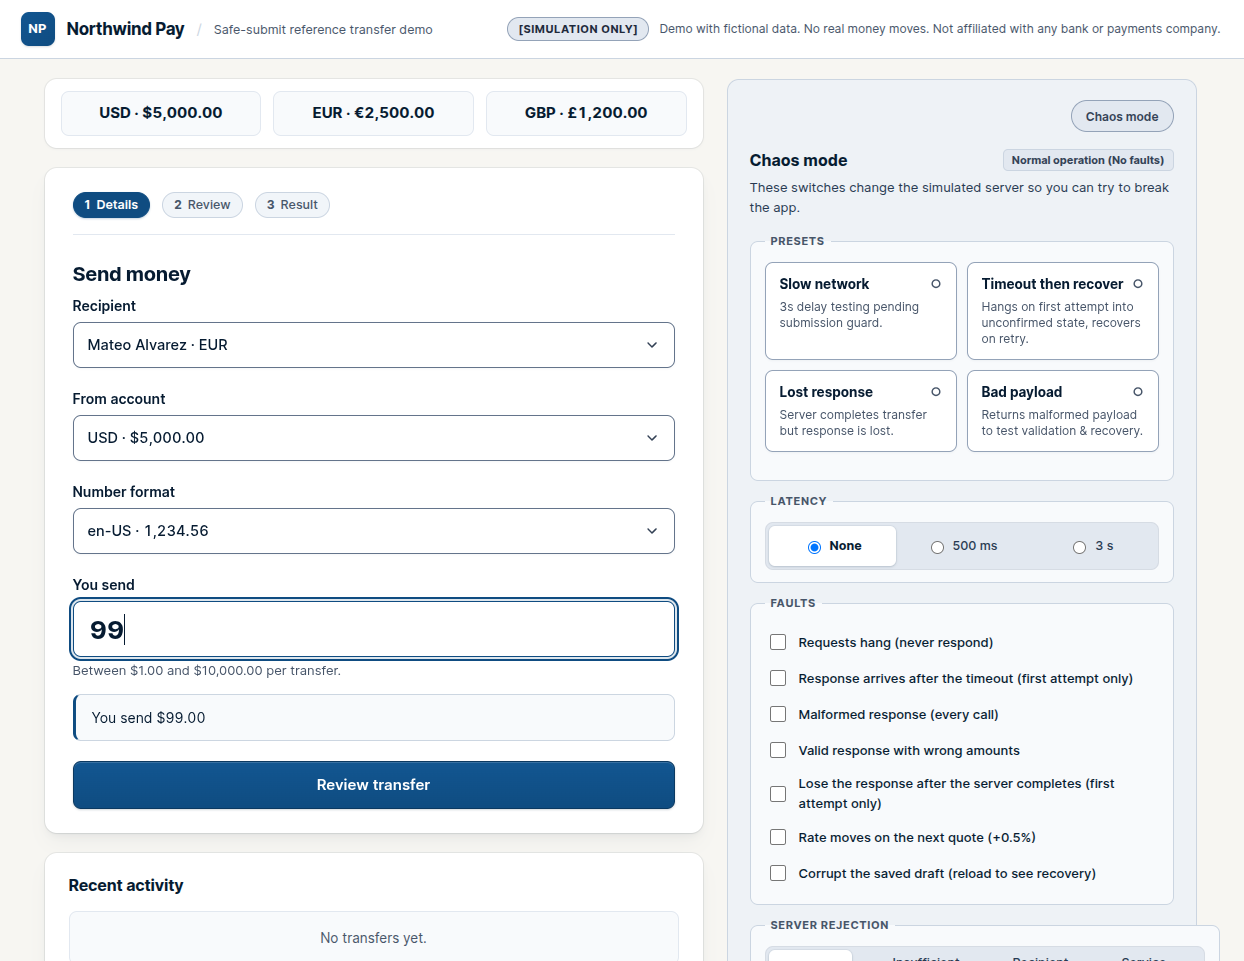Click the Chaos mode pill button
Screen dimensions: 1244x961
coord(1122,116)
